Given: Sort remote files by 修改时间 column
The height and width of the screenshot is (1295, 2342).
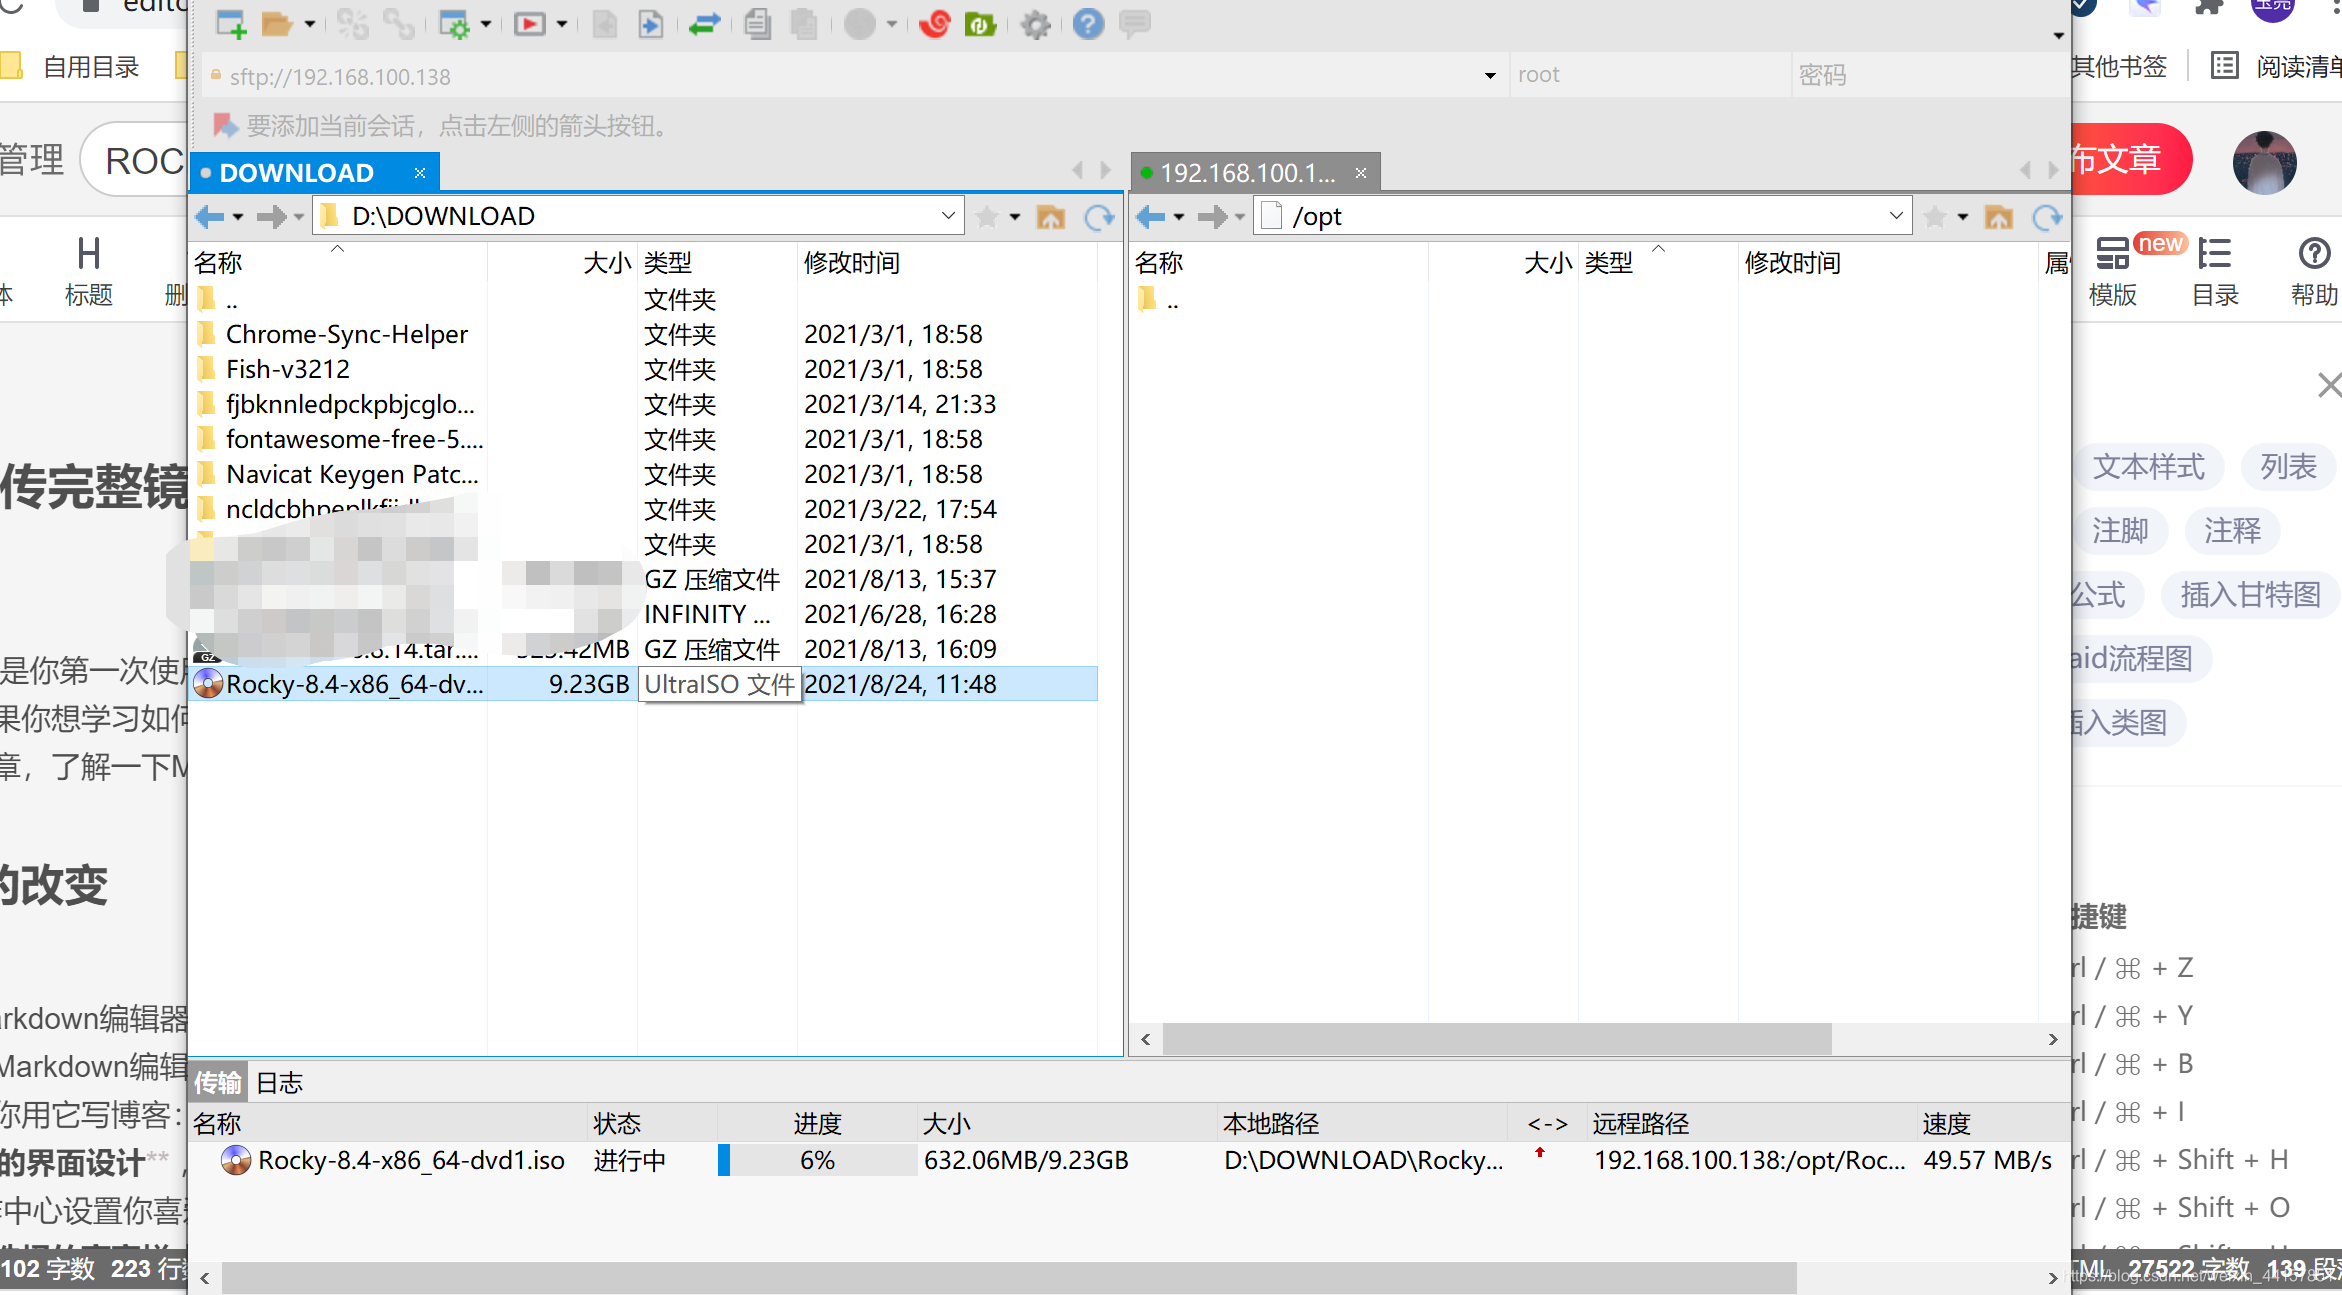Looking at the screenshot, I should pyautogui.click(x=1887, y=263).
